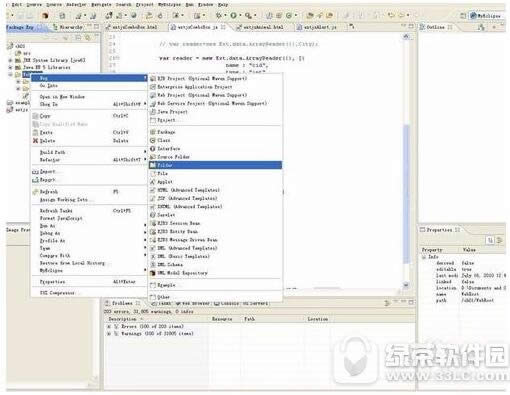Open the Build Path submenu

click(89, 152)
